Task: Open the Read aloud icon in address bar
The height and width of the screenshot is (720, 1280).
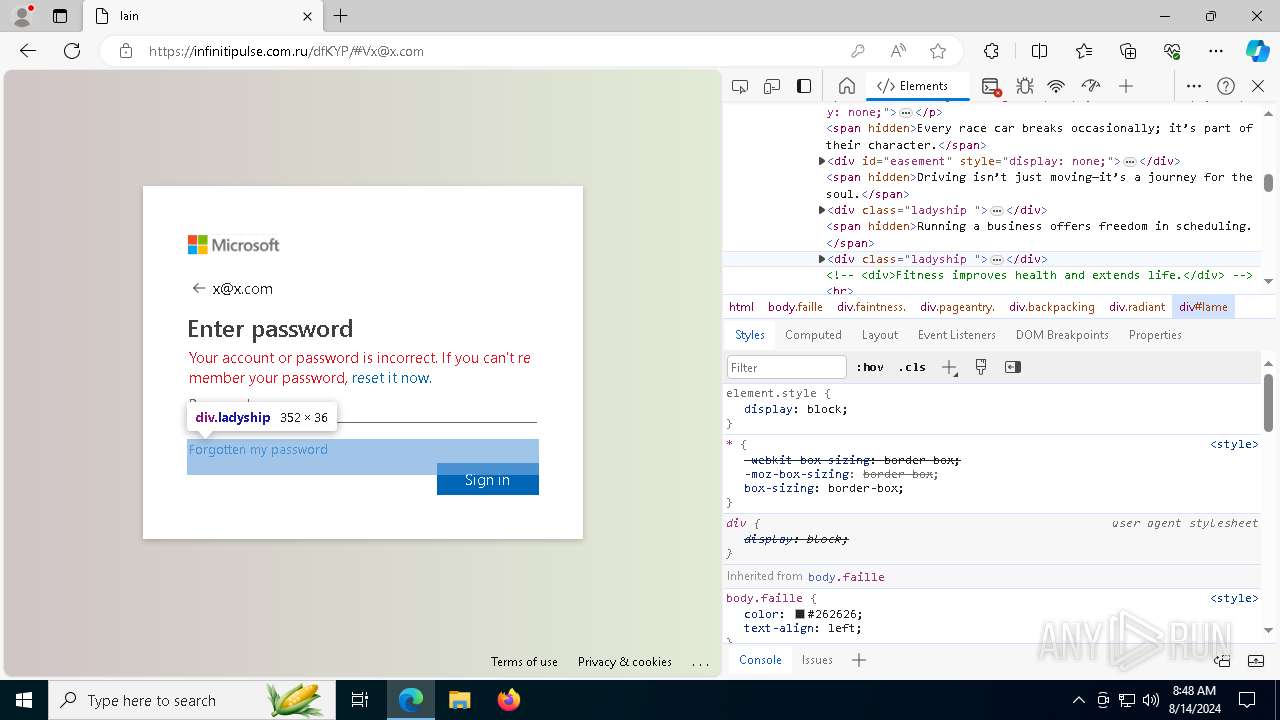Action: (898, 51)
